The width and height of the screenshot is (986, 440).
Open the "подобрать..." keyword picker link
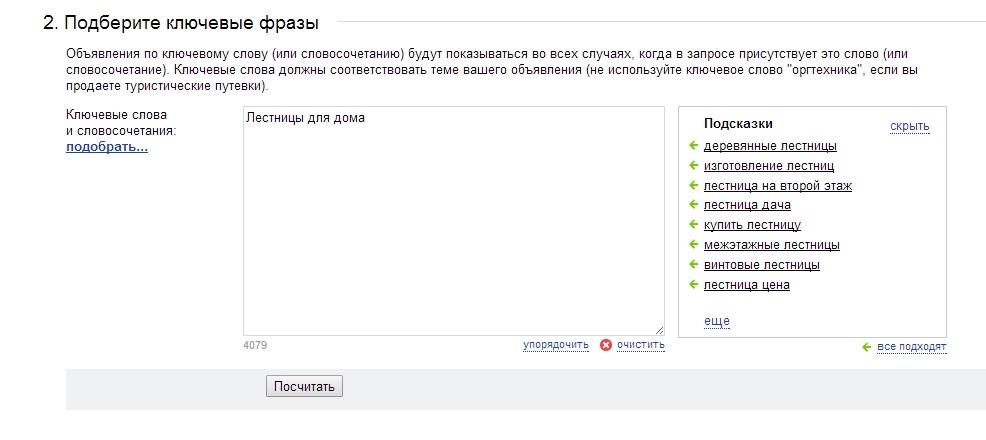(x=107, y=148)
